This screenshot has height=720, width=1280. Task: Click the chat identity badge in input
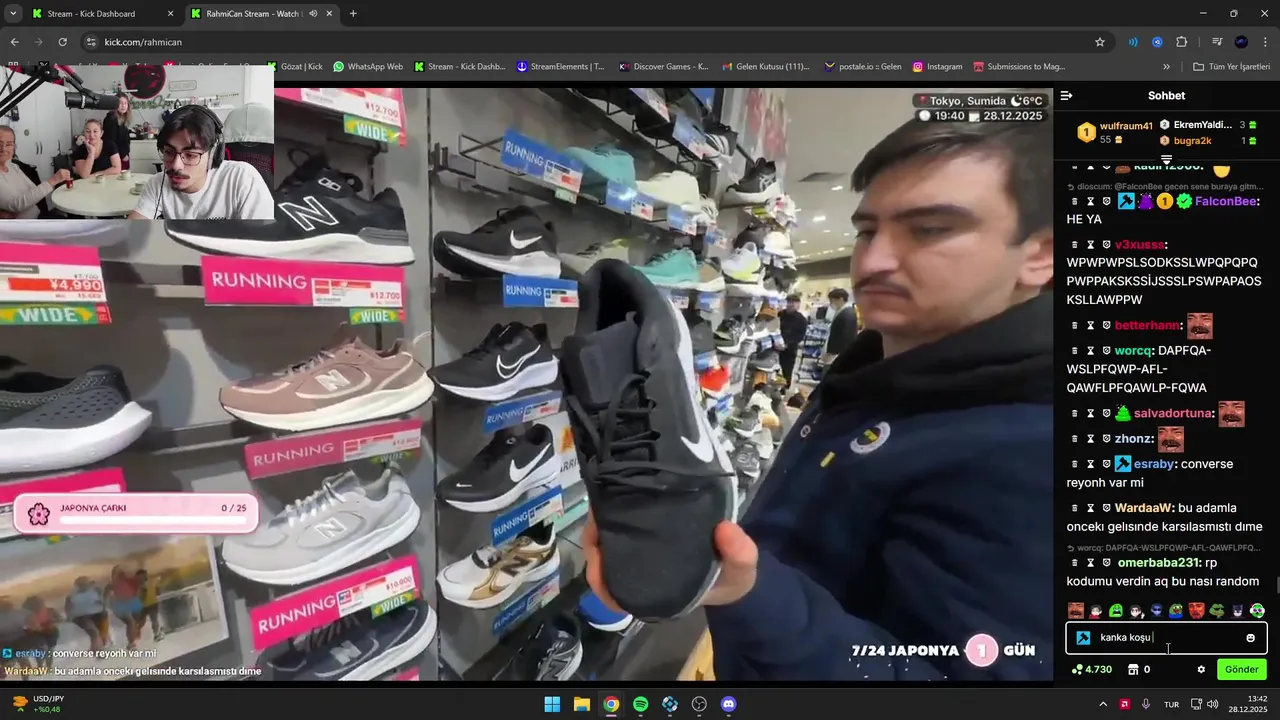[1083, 638]
